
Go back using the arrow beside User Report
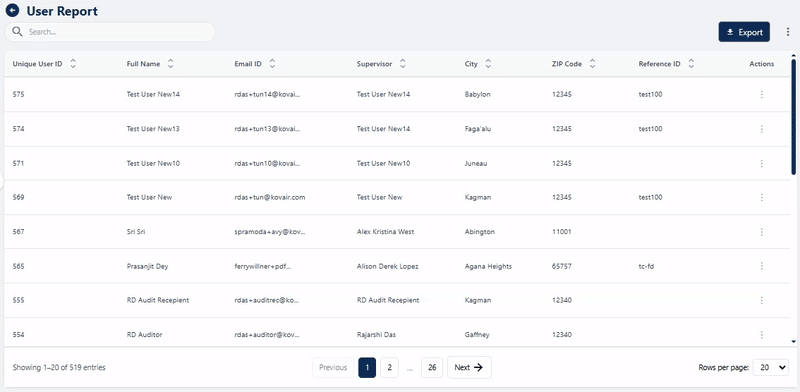pos(12,10)
